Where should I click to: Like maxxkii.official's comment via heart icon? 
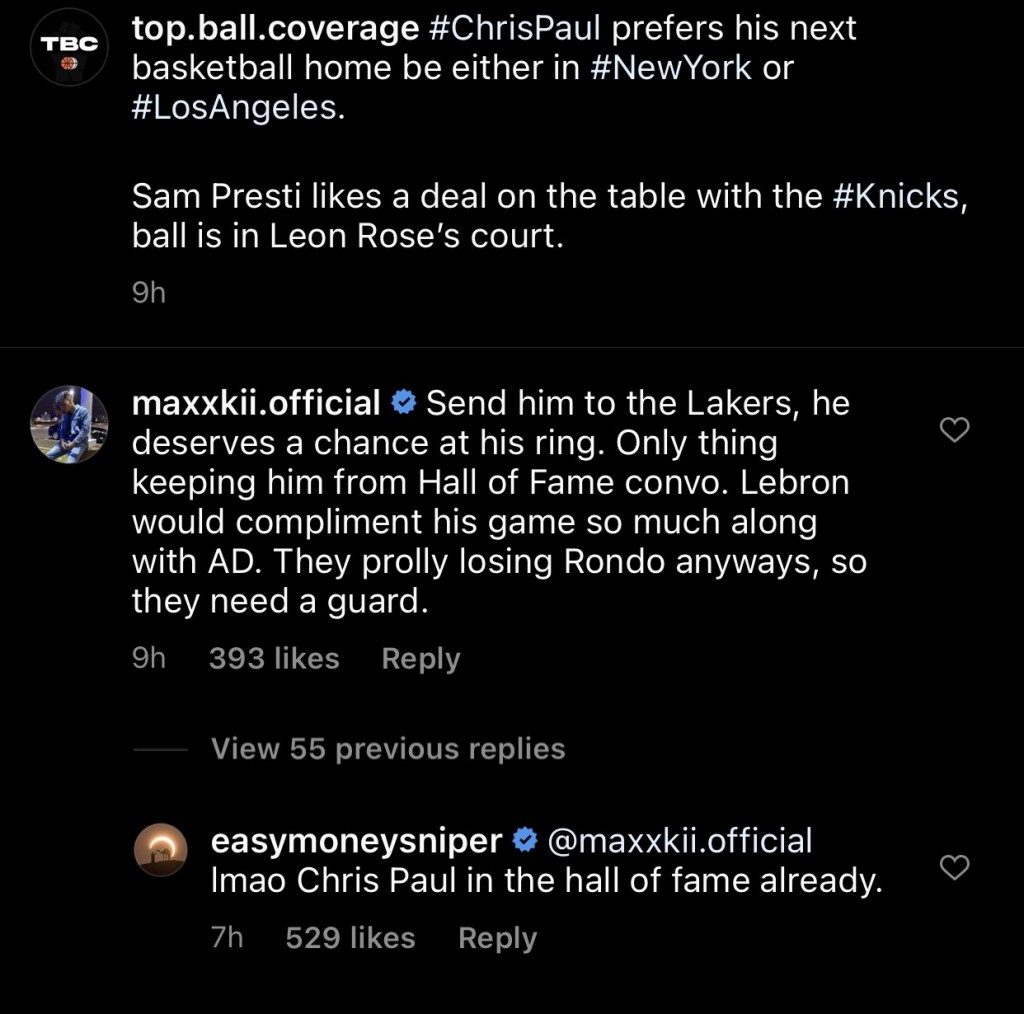tap(954, 429)
